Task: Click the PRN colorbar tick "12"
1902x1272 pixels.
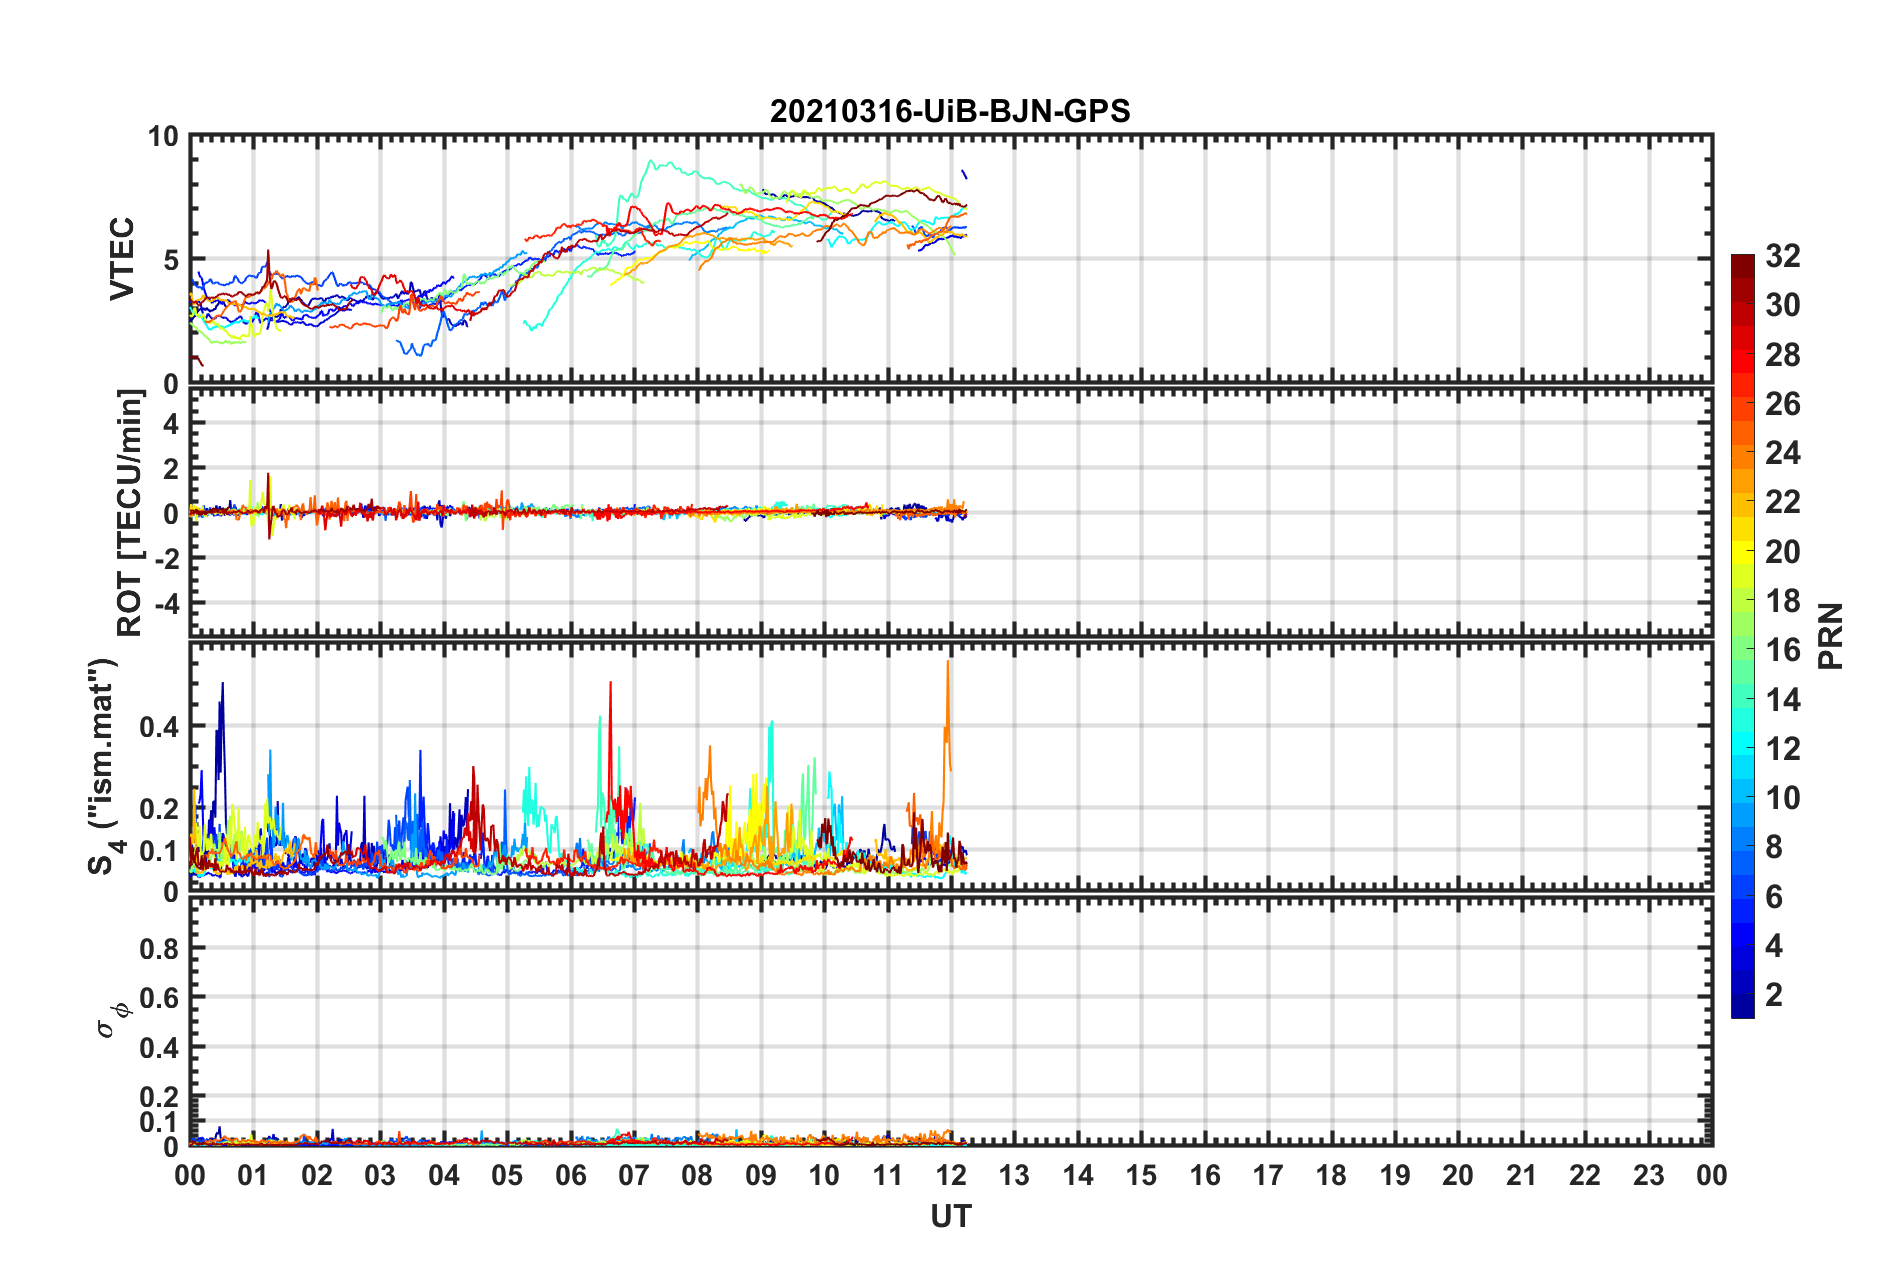Action: (x=1782, y=749)
